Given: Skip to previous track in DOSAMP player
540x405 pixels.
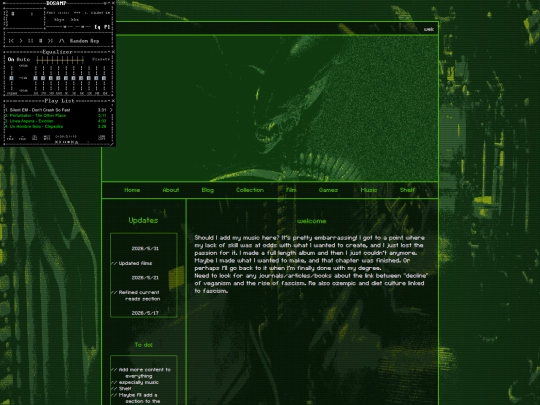Looking at the screenshot, I should pyautogui.click(x=11, y=41).
